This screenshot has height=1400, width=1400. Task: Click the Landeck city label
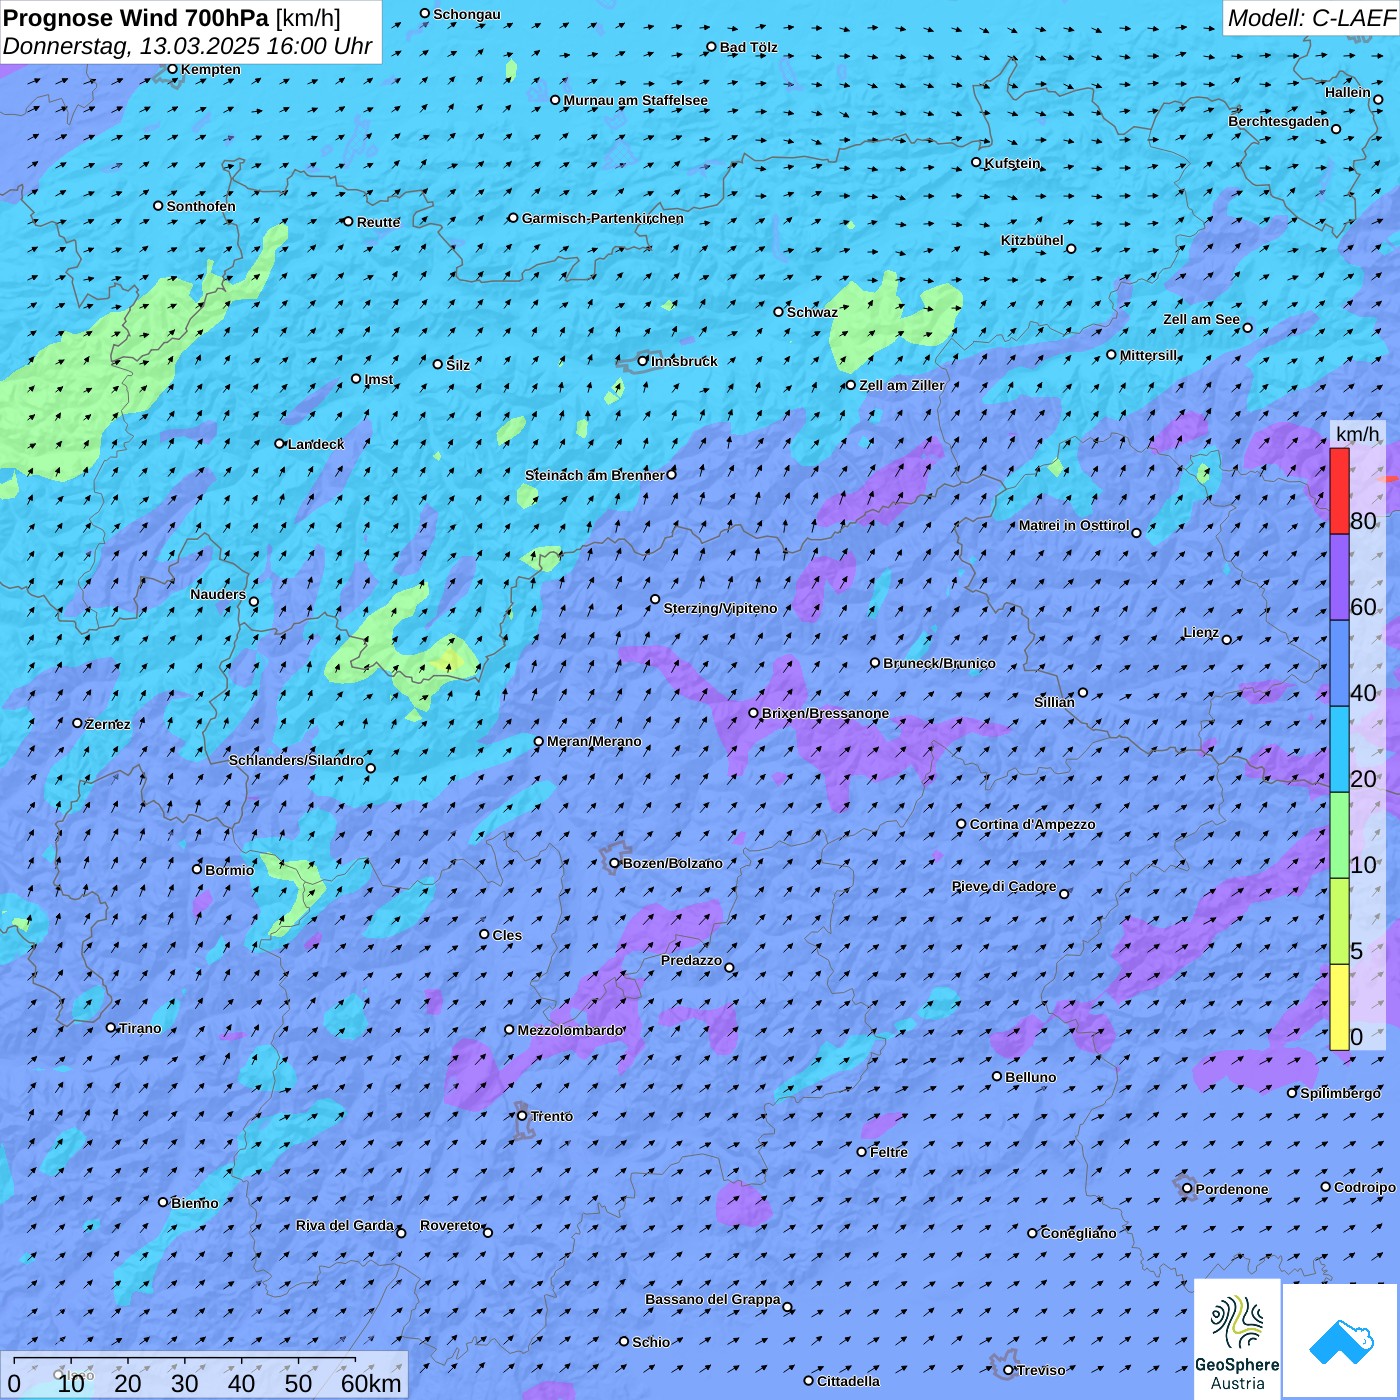click(316, 444)
